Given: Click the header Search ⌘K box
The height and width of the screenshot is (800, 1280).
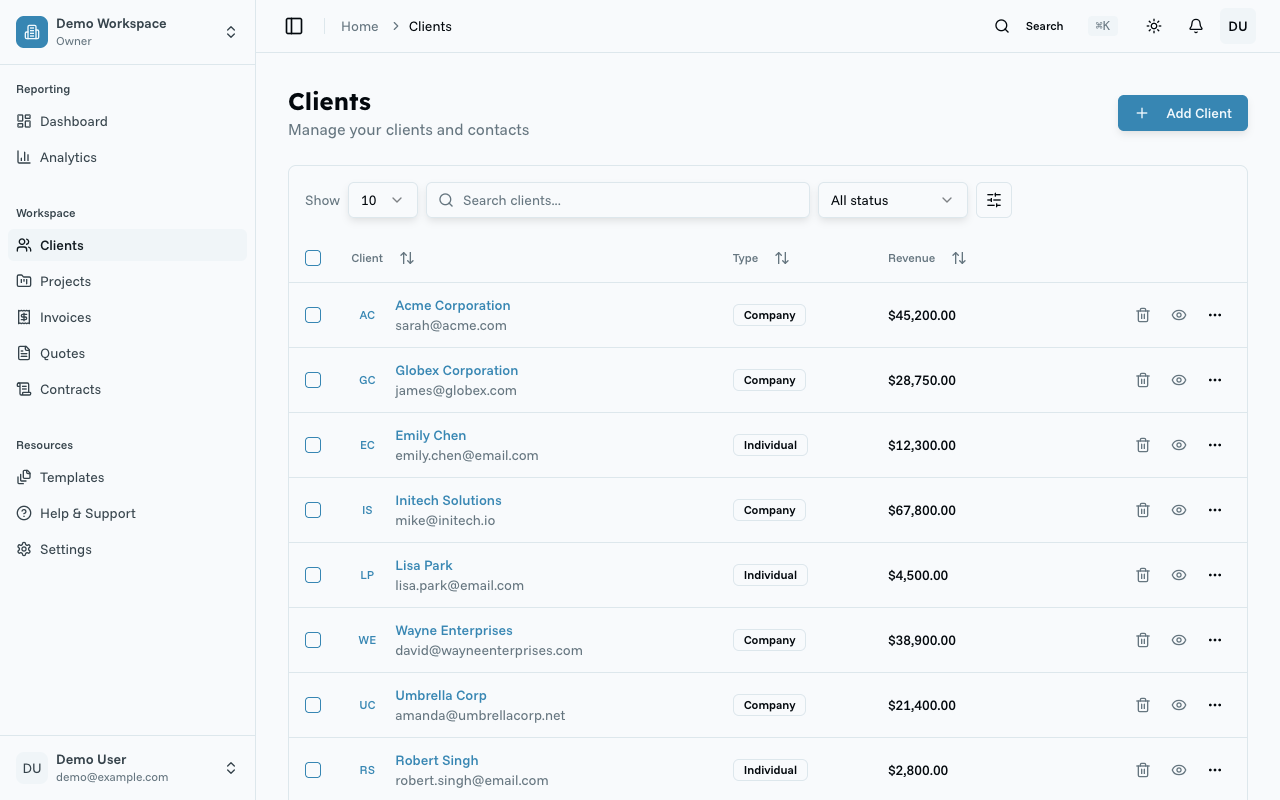Looking at the screenshot, I should click(1055, 26).
